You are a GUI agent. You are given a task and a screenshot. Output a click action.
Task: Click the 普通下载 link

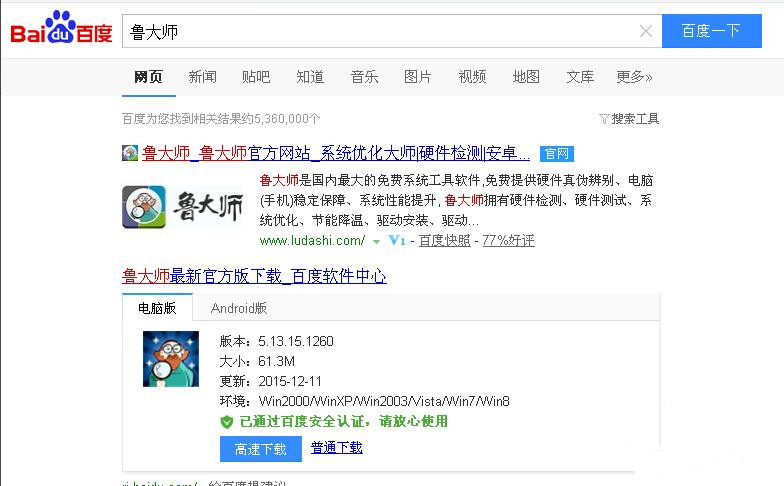point(336,448)
